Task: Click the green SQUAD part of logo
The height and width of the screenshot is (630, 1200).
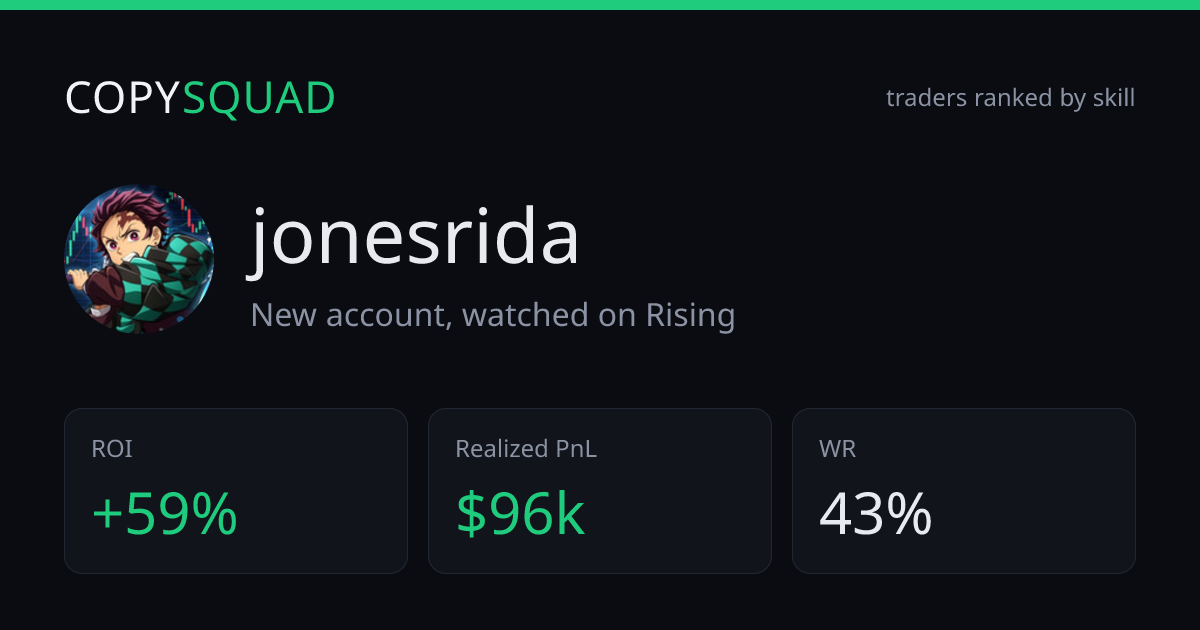Action: tap(259, 99)
